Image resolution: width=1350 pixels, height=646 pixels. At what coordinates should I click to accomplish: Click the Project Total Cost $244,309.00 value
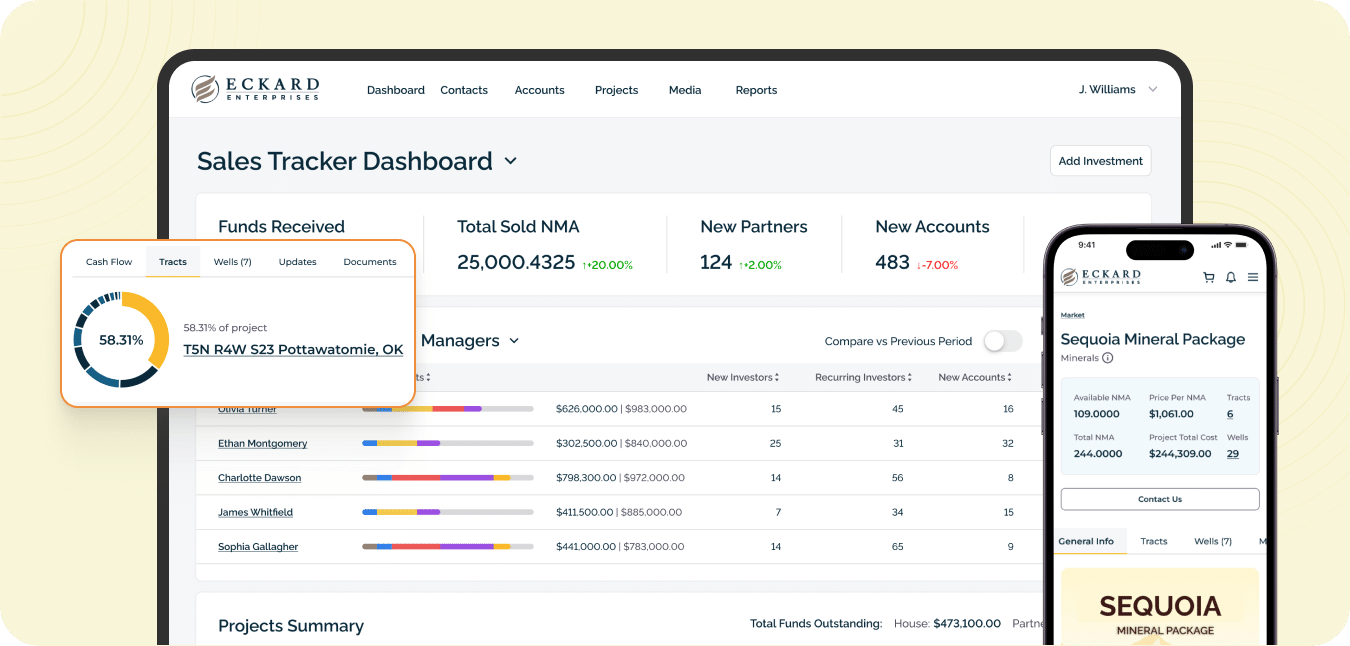[x=1180, y=454]
